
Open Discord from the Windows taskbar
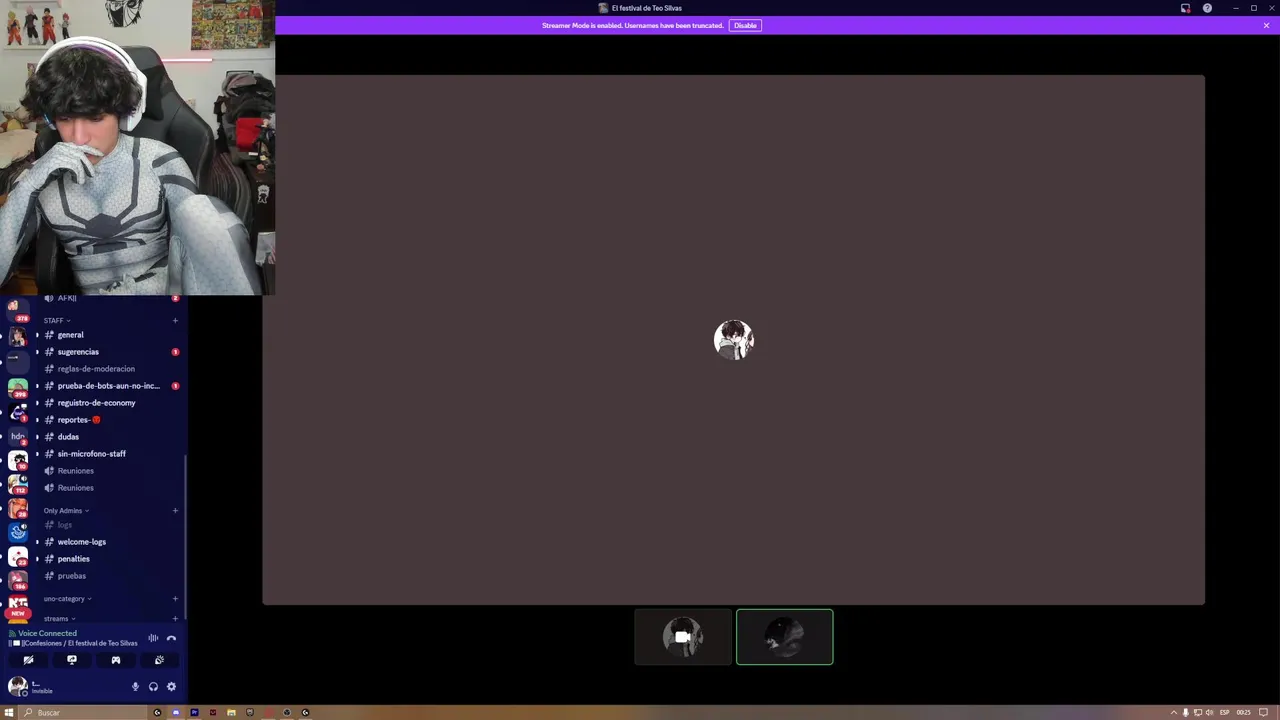[176, 712]
